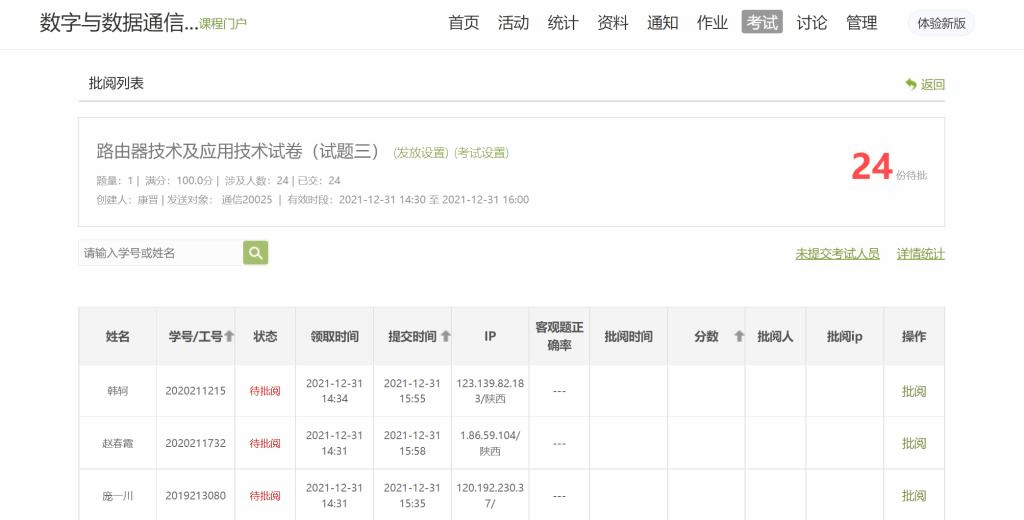Click sort arrow beside 学号/工号 header

click(x=229, y=337)
